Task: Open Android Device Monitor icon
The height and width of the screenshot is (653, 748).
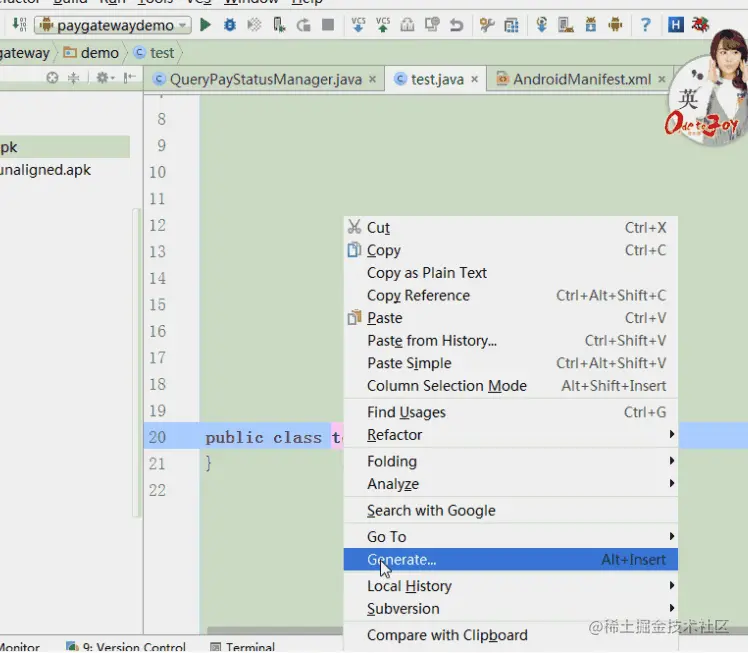Action: click(615, 24)
